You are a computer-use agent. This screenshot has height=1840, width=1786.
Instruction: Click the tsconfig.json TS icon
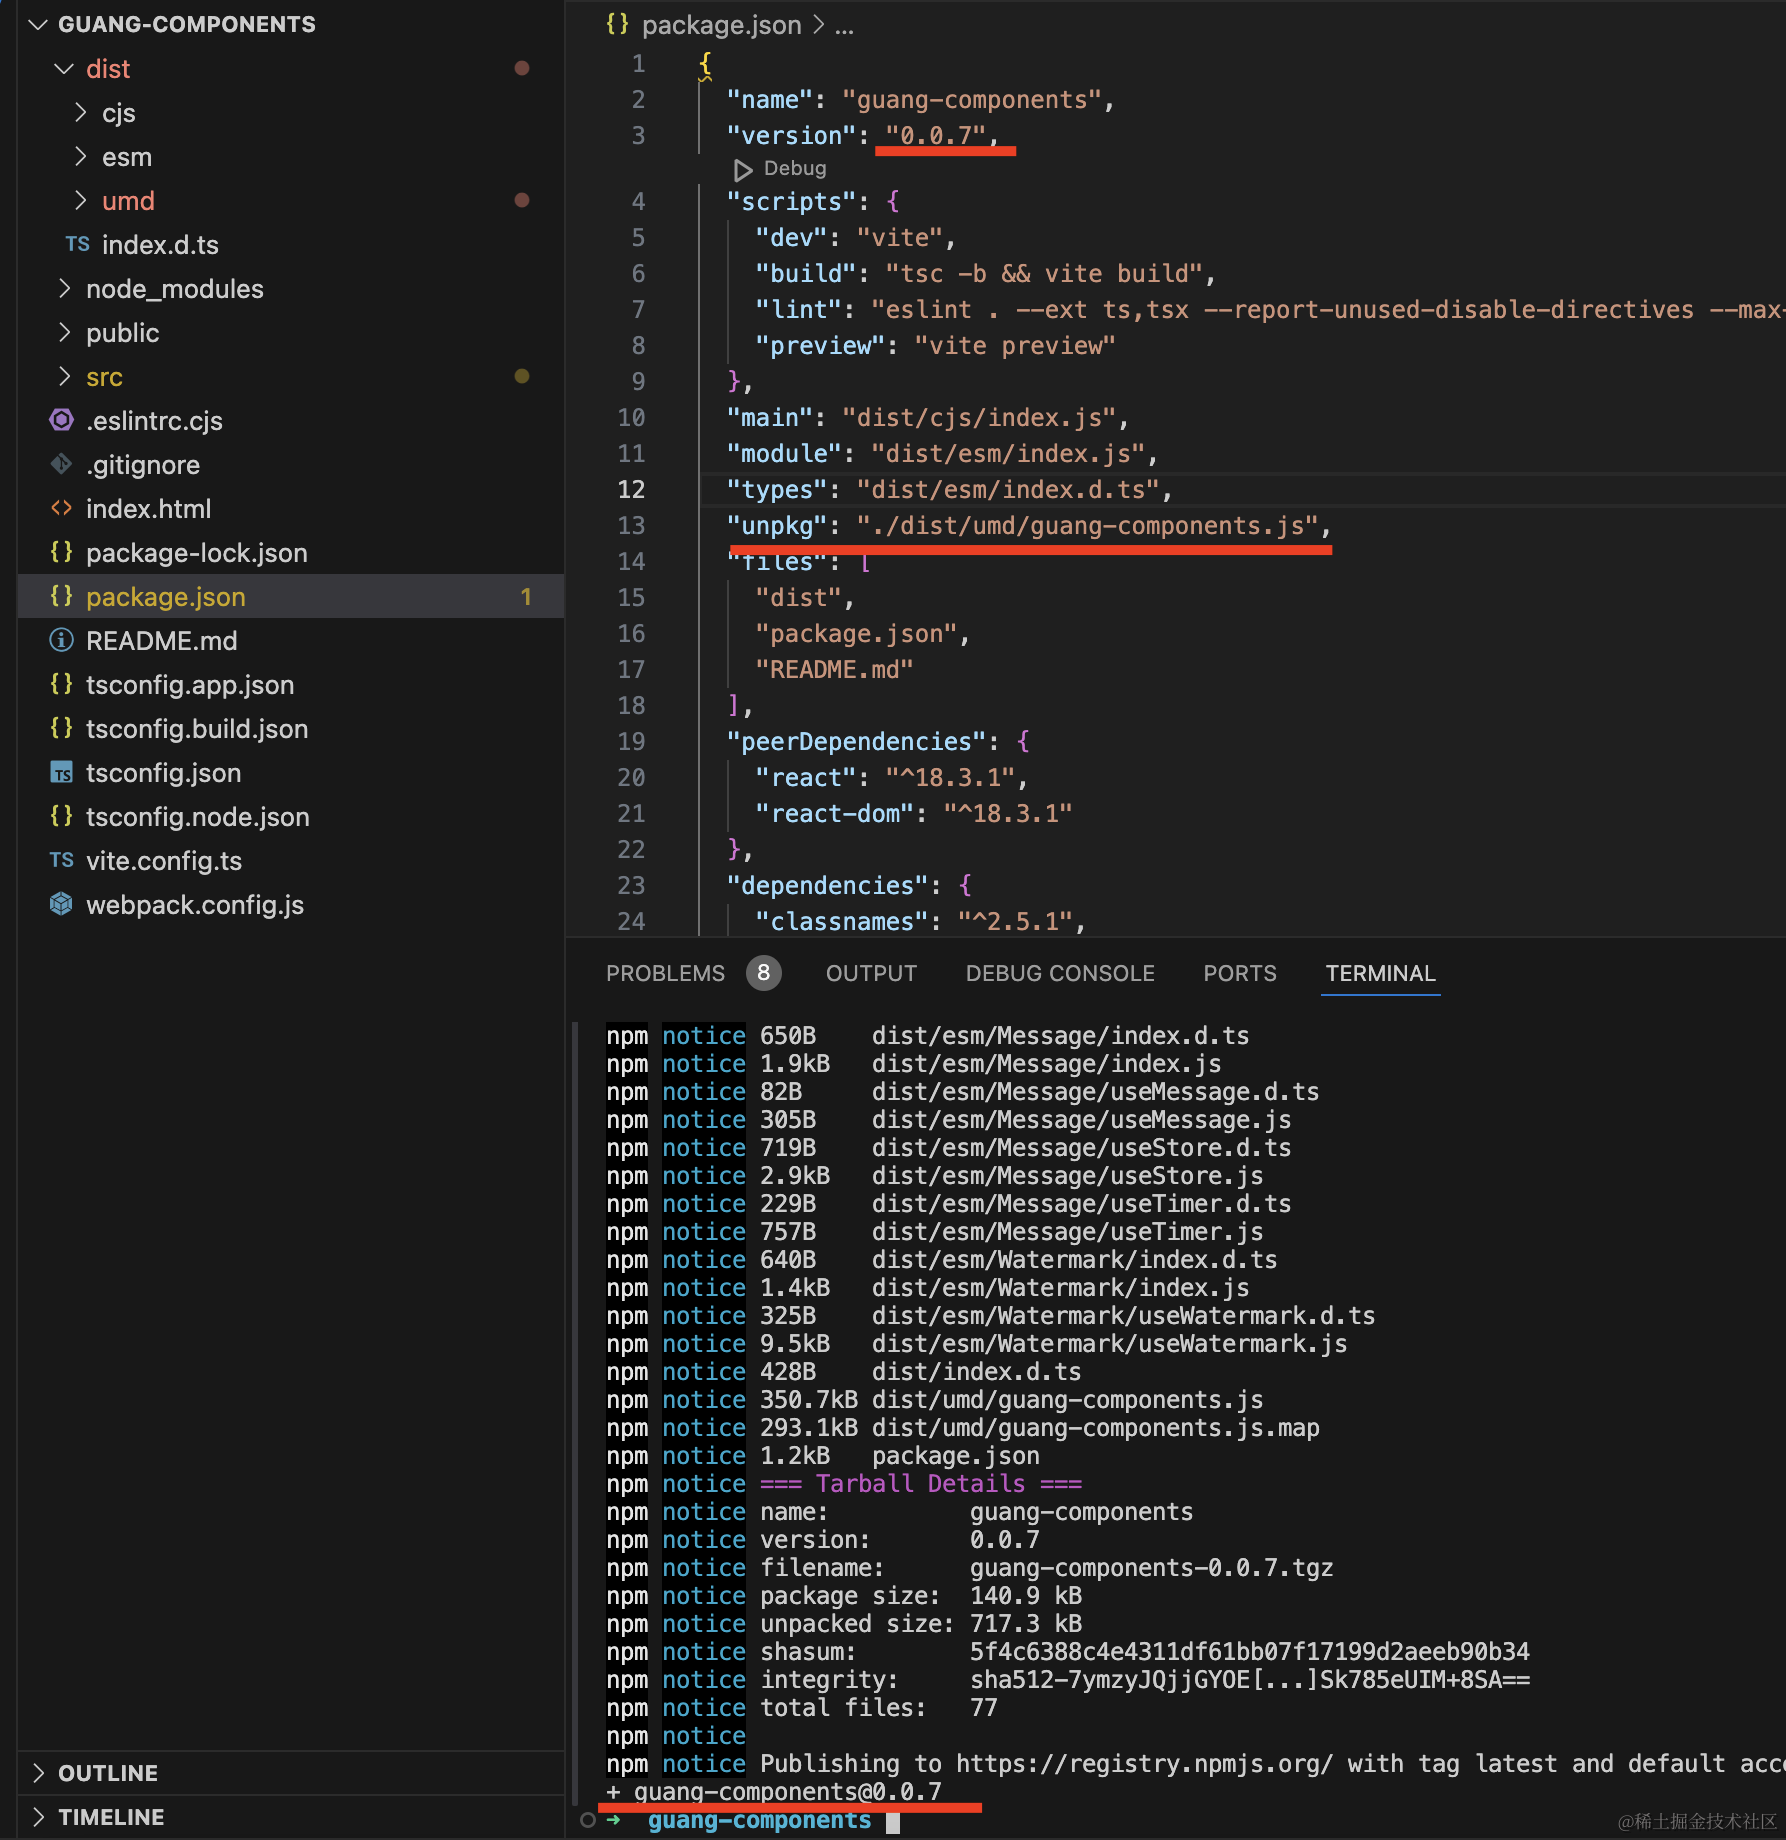pos(61,773)
